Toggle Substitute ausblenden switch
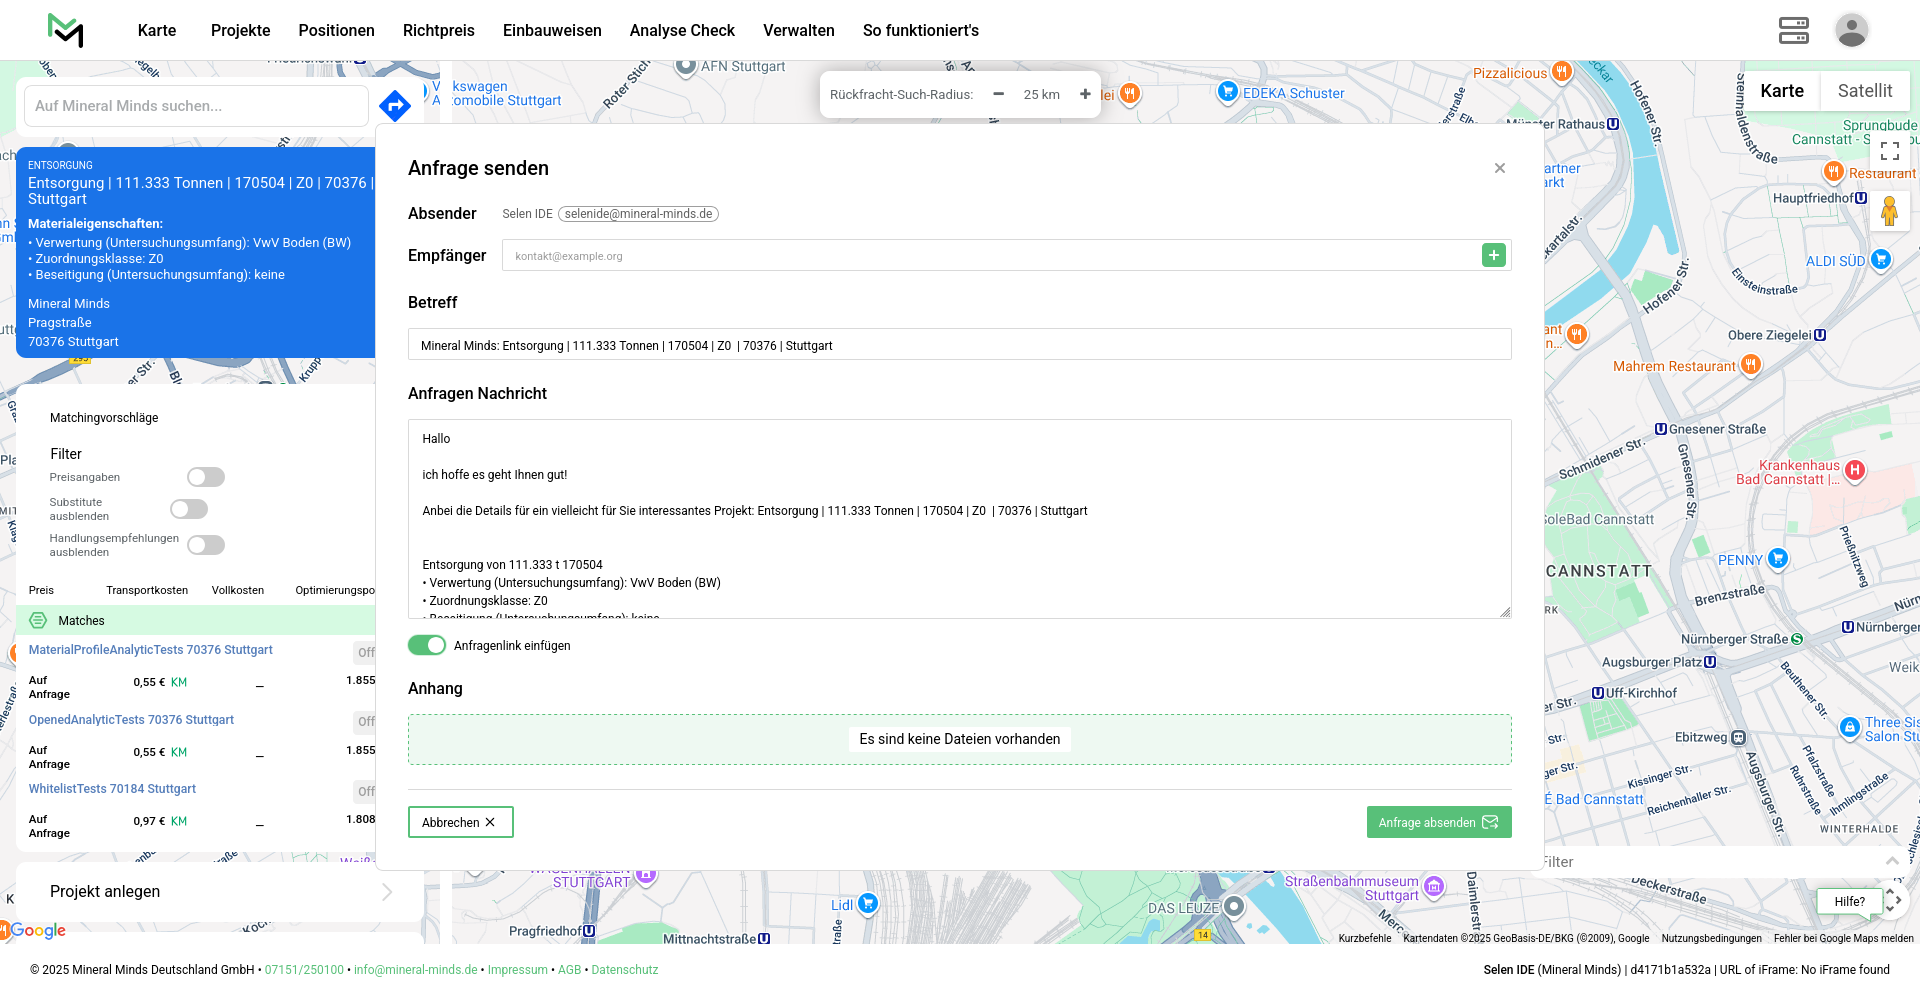Image resolution: width=1920 pixels, height=994 pixels. [x=189, y=509]
